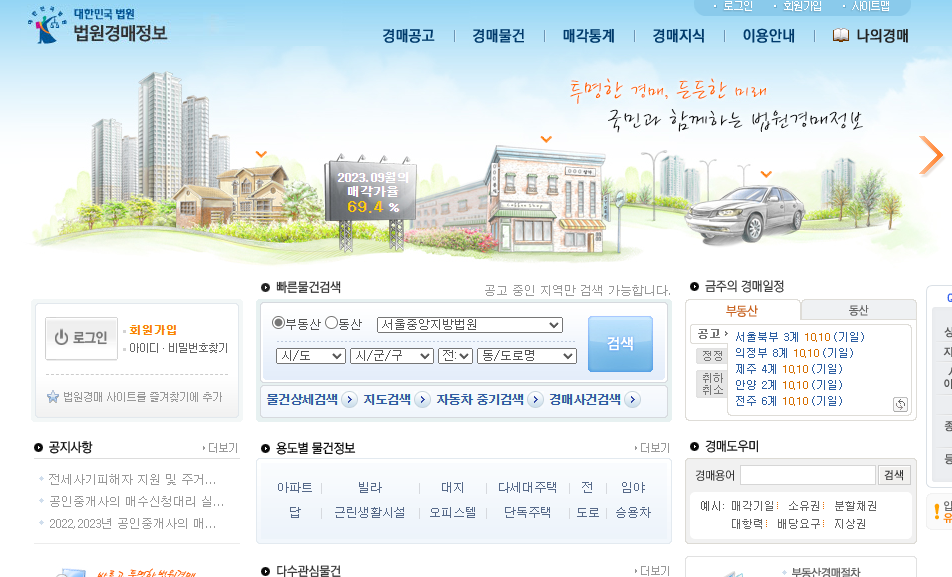Viewport: 952px width, 577px height.
Task: Click 더보기 next to 다수관심물건
Action: [x=653, y=570]
